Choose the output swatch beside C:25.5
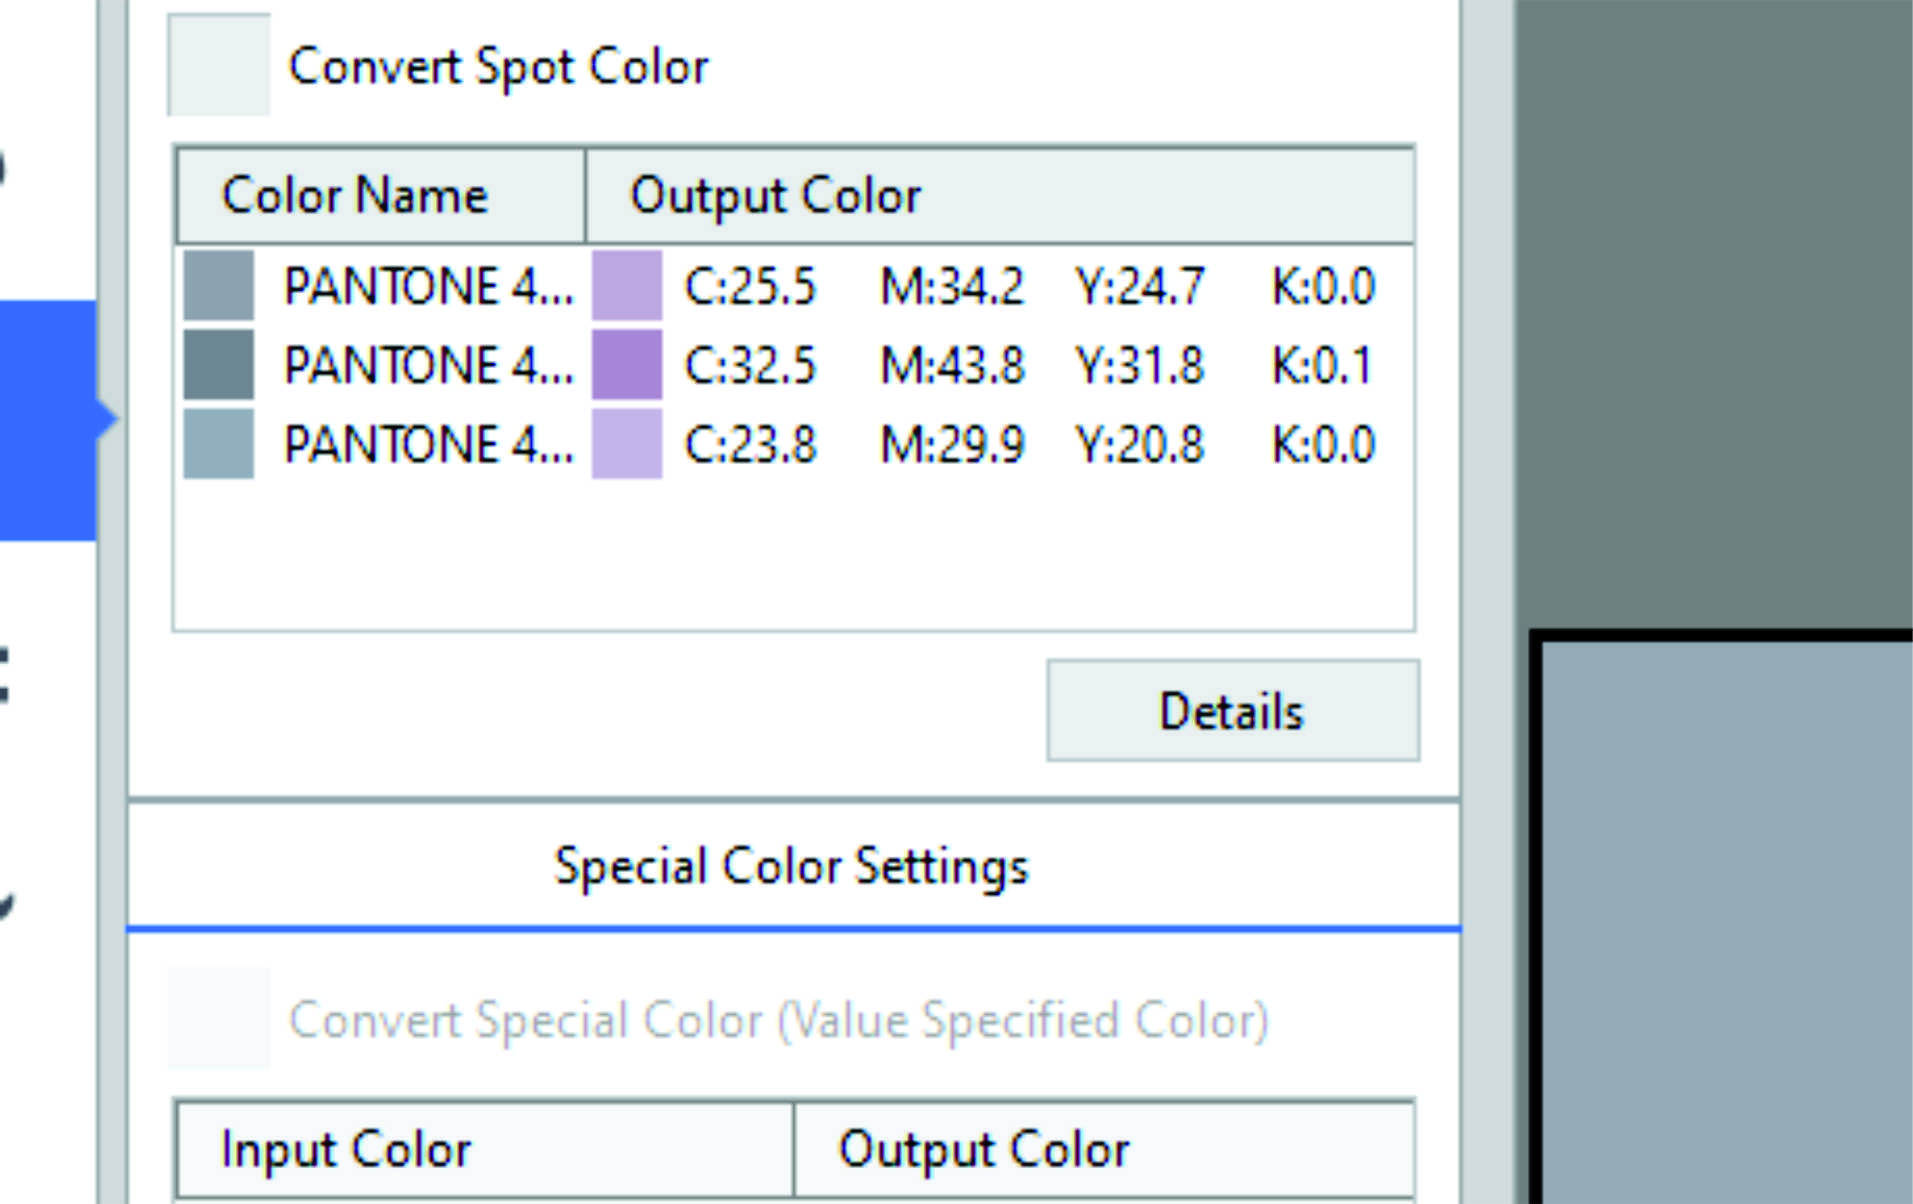 point(627,286)
